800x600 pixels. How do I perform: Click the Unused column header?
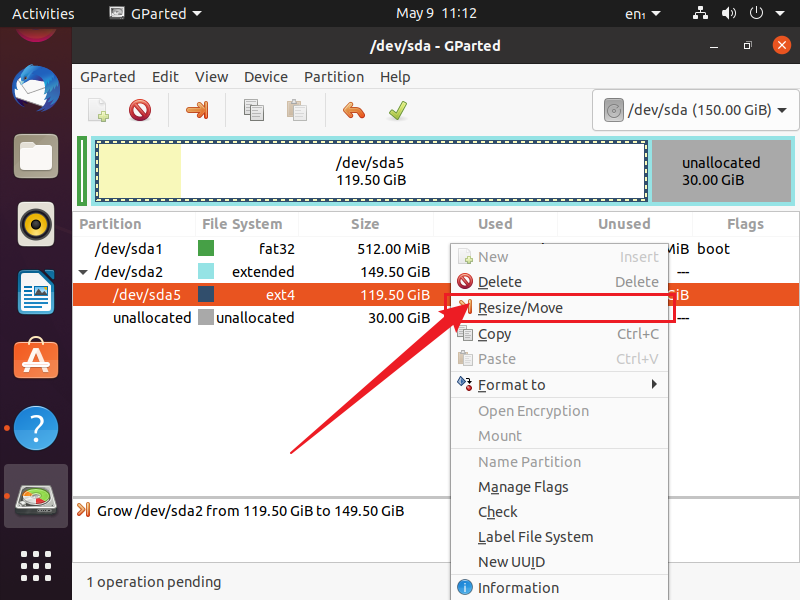624,224
